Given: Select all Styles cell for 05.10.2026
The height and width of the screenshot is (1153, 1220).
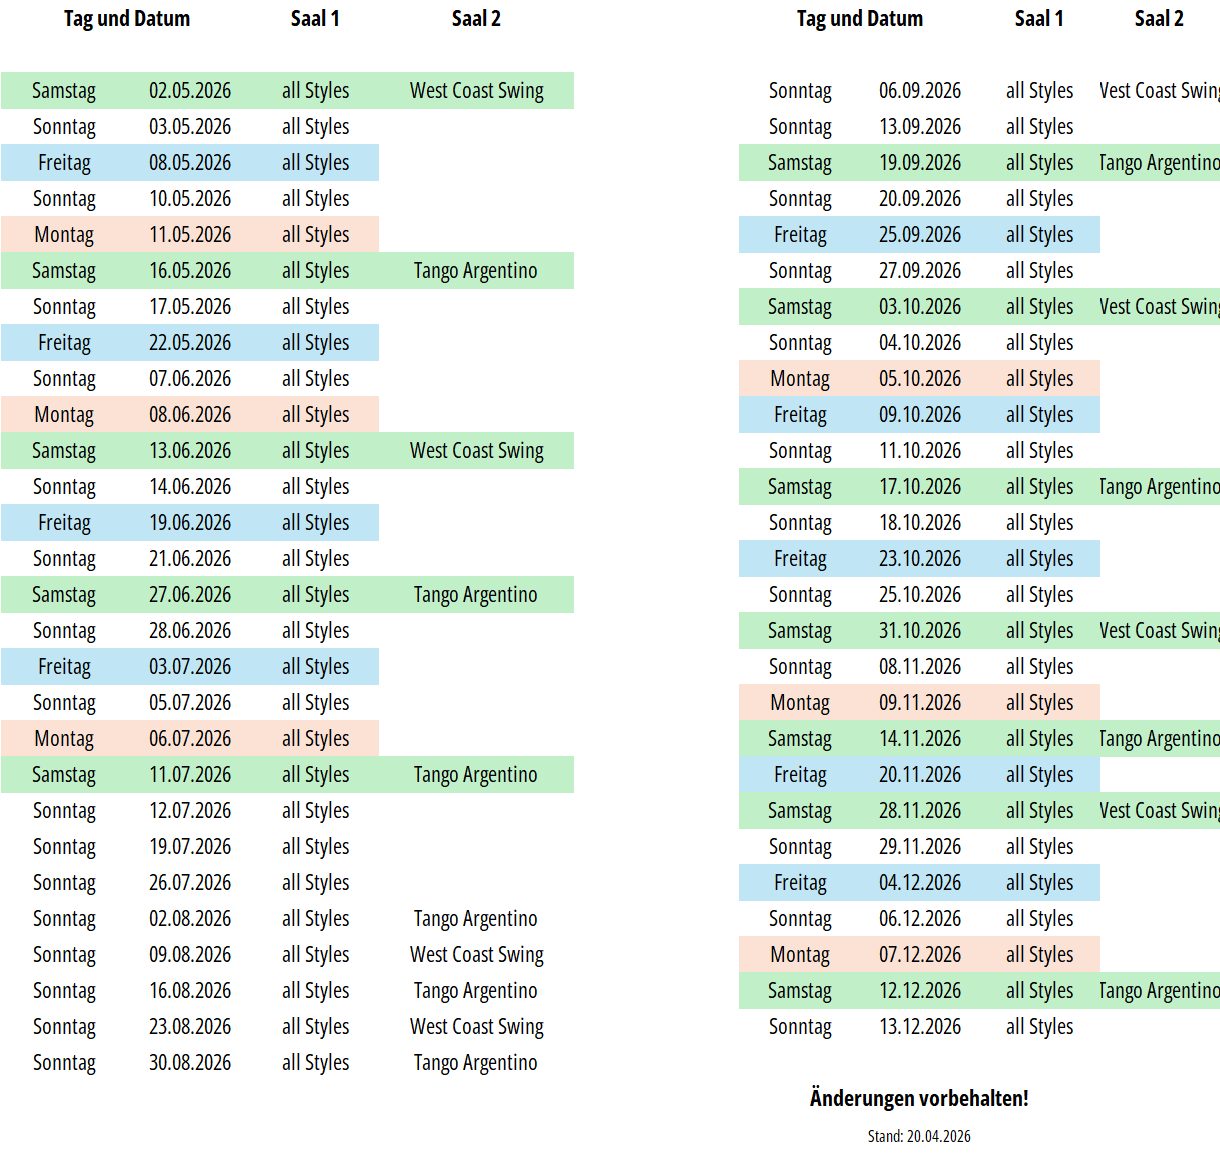Looking at the screenshot, I should click(x=1040, y=379).
